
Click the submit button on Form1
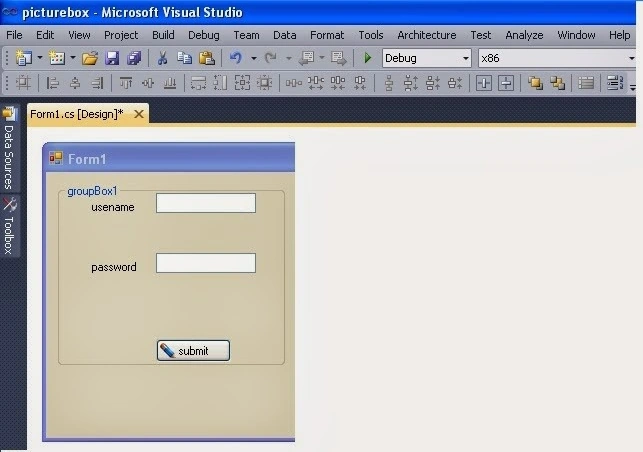click(193, 351)
